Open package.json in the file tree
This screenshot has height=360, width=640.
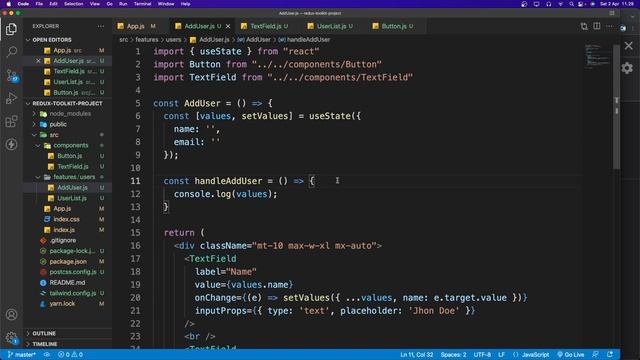pyautogui.click(x=67, y=262)
